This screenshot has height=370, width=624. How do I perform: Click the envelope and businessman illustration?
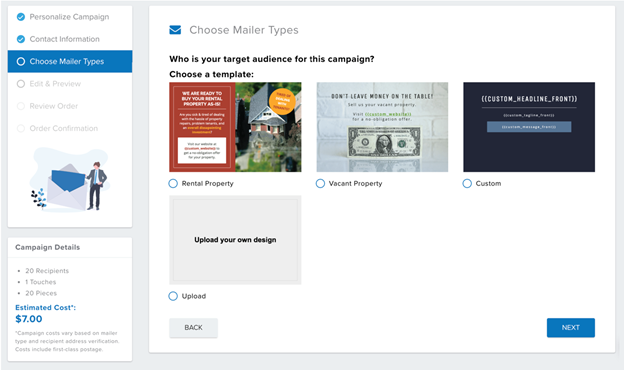pos(69,180)
